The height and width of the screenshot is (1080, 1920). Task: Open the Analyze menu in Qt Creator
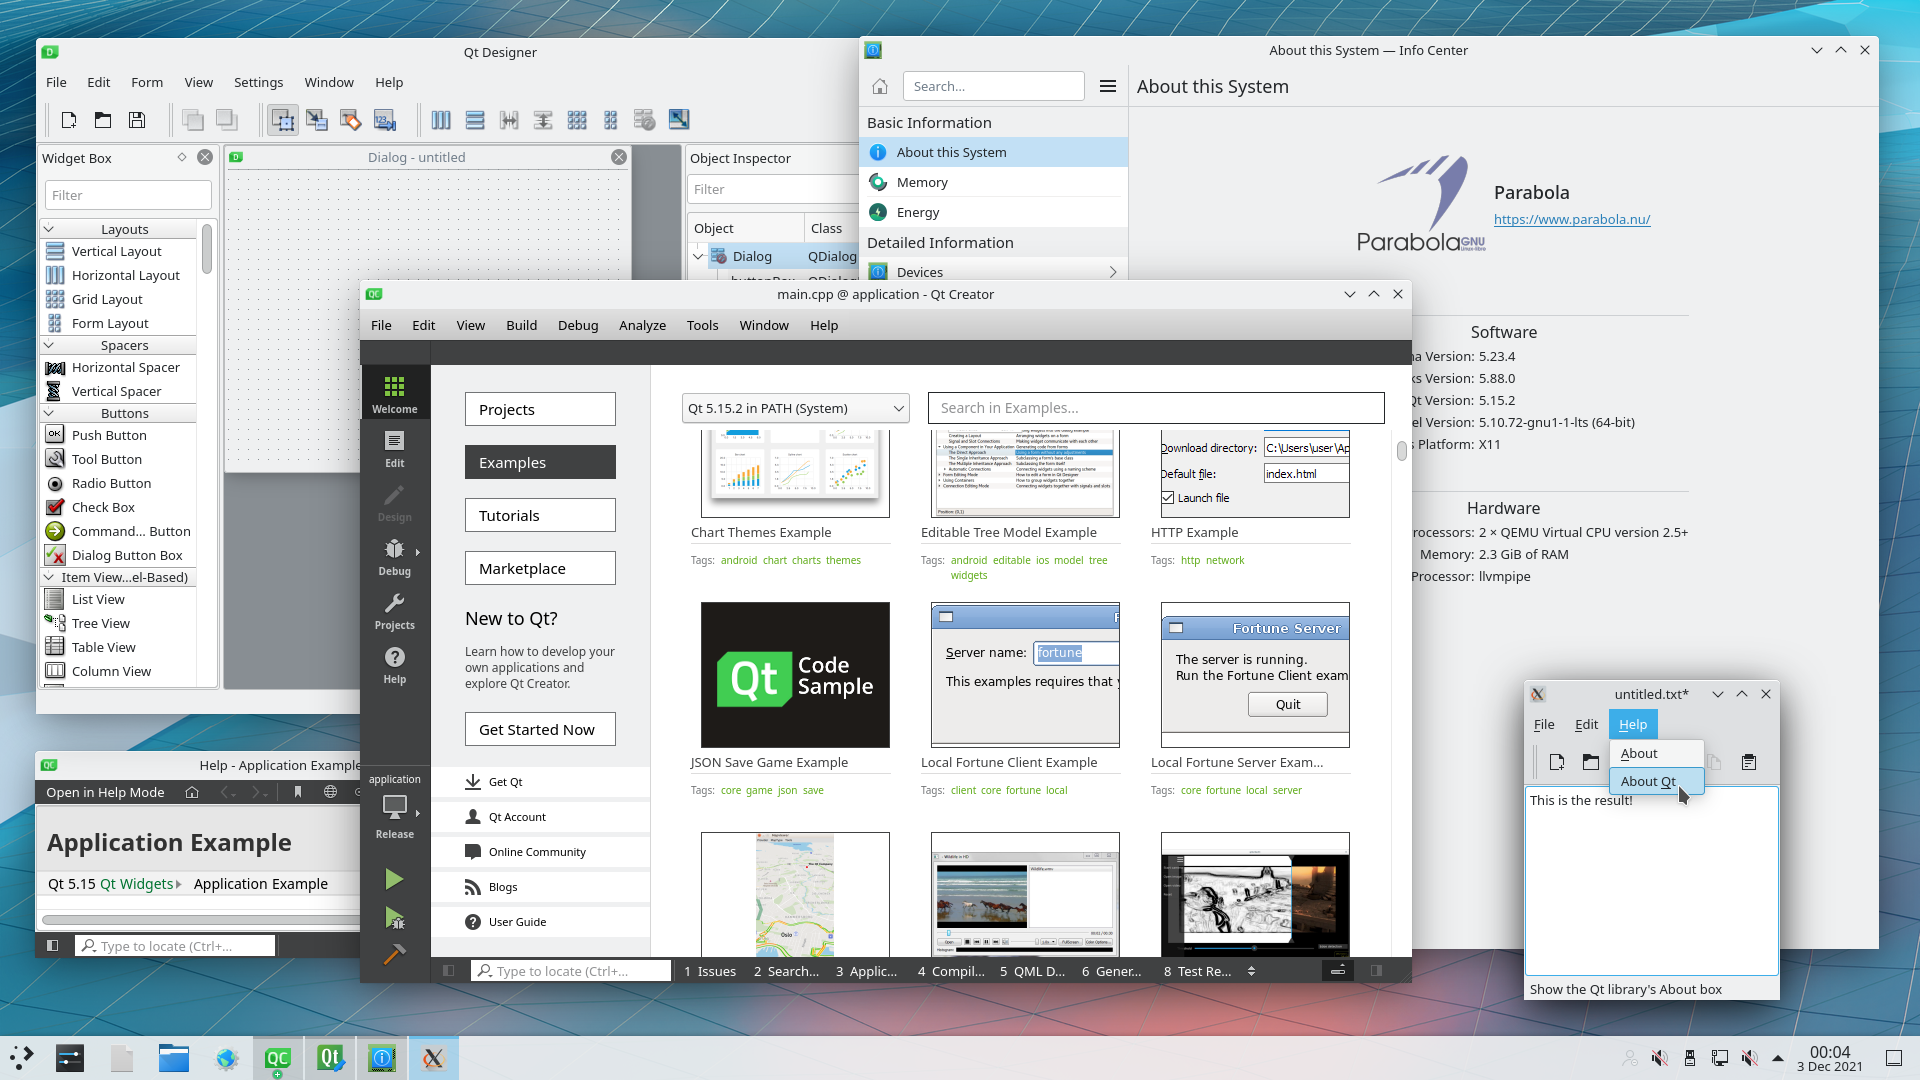[642, 326]
